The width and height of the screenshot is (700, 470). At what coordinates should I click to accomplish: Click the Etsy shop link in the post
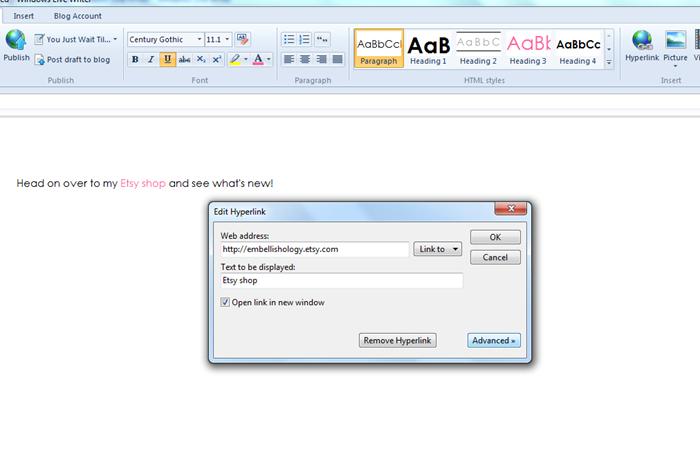tap(143, 183)
